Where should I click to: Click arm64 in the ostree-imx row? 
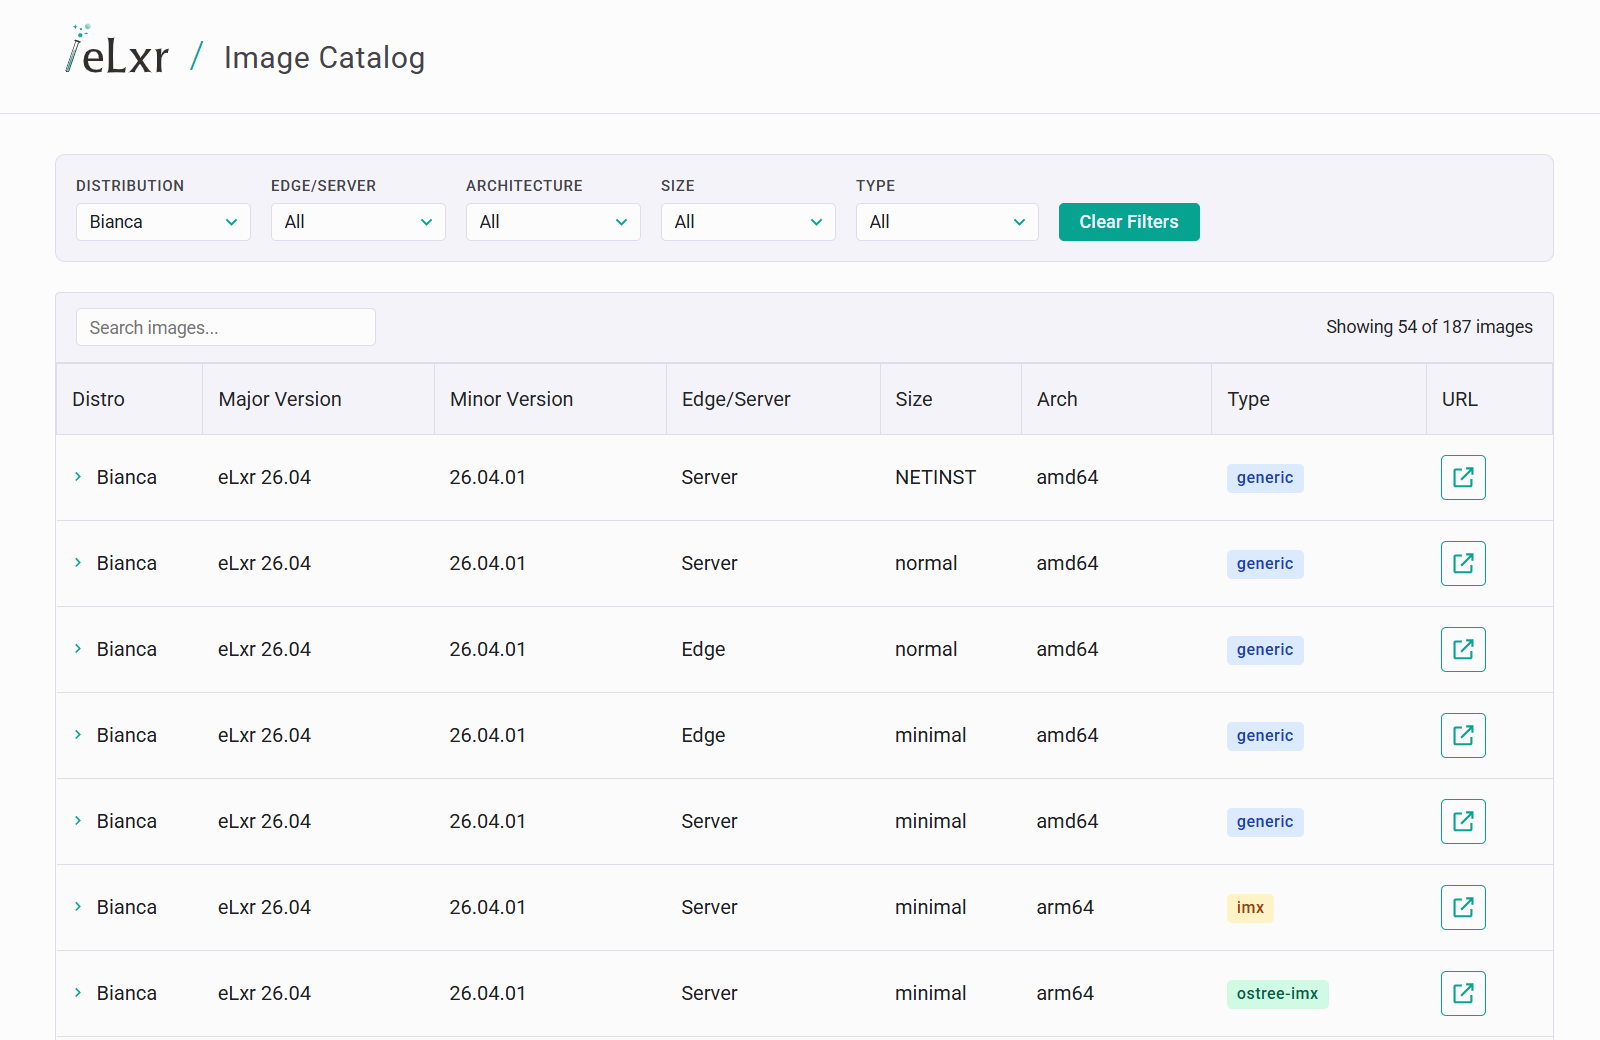pyautogui.click(x=1065, y=993)
